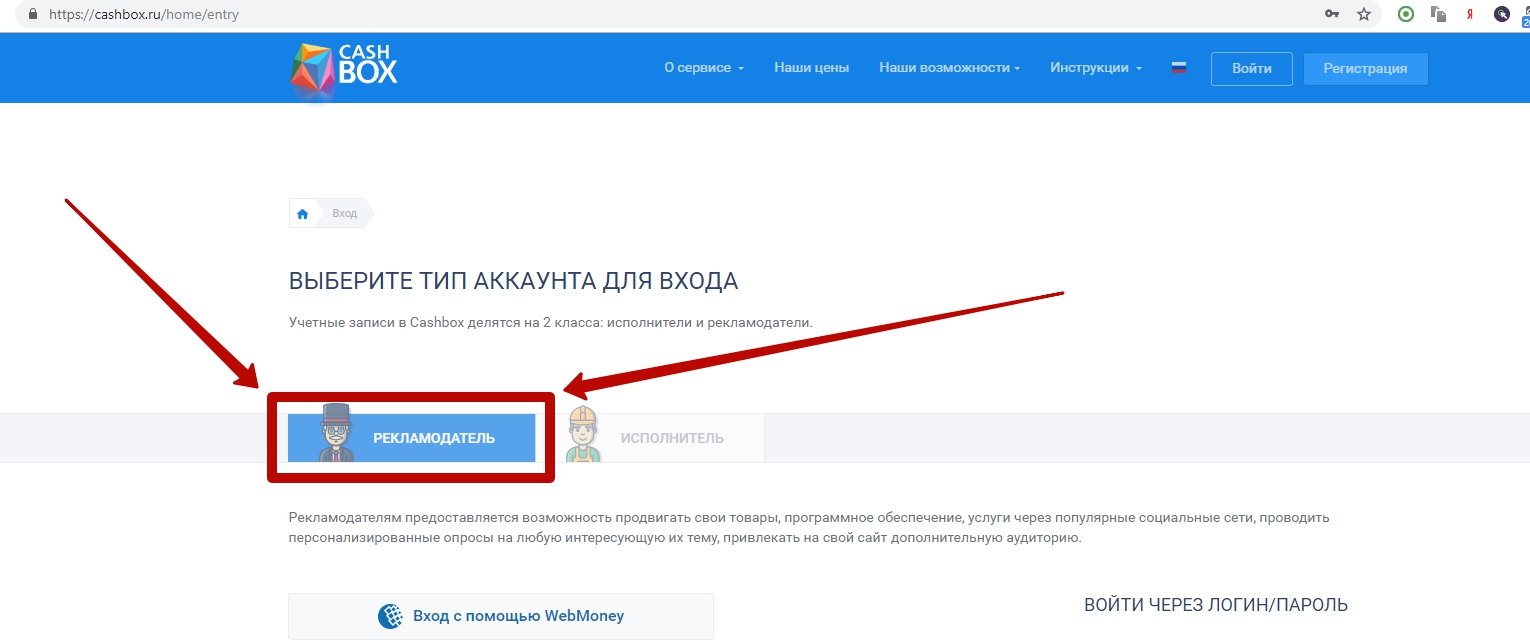Click the 'Регистрация' button
This screenshot has height=644, width=1530.
coord(1365,69)
